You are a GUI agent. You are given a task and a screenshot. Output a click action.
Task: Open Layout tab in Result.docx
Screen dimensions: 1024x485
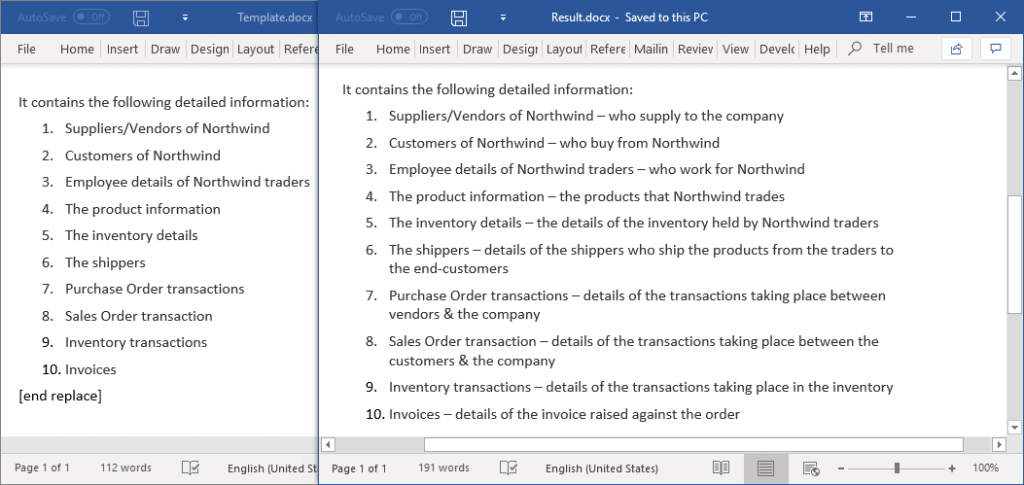coord(564,49)
